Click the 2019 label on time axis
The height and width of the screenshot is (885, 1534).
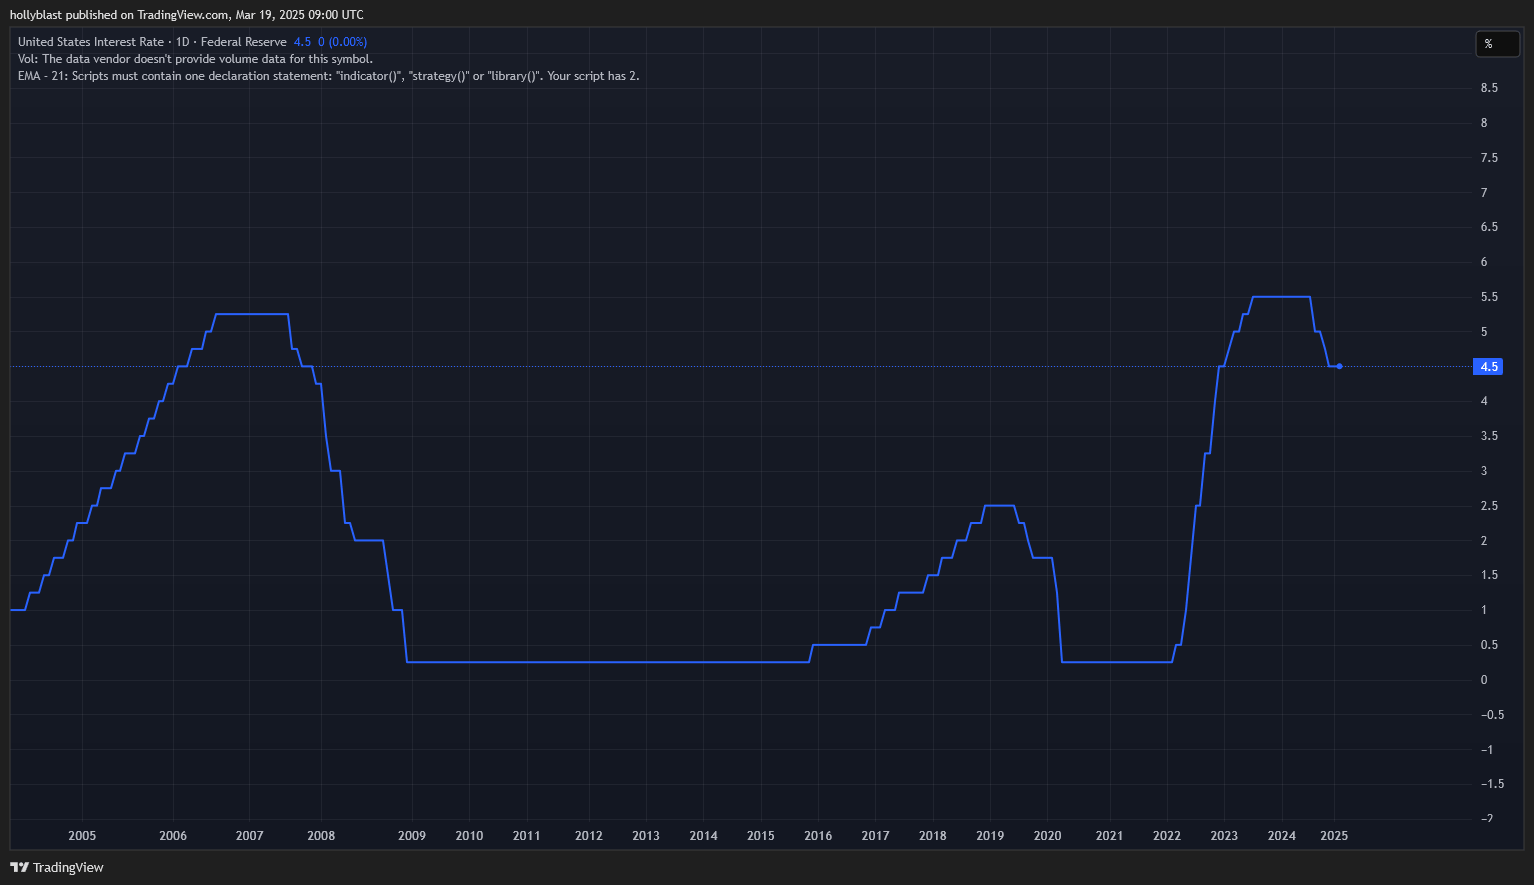[x=990, y=836]
